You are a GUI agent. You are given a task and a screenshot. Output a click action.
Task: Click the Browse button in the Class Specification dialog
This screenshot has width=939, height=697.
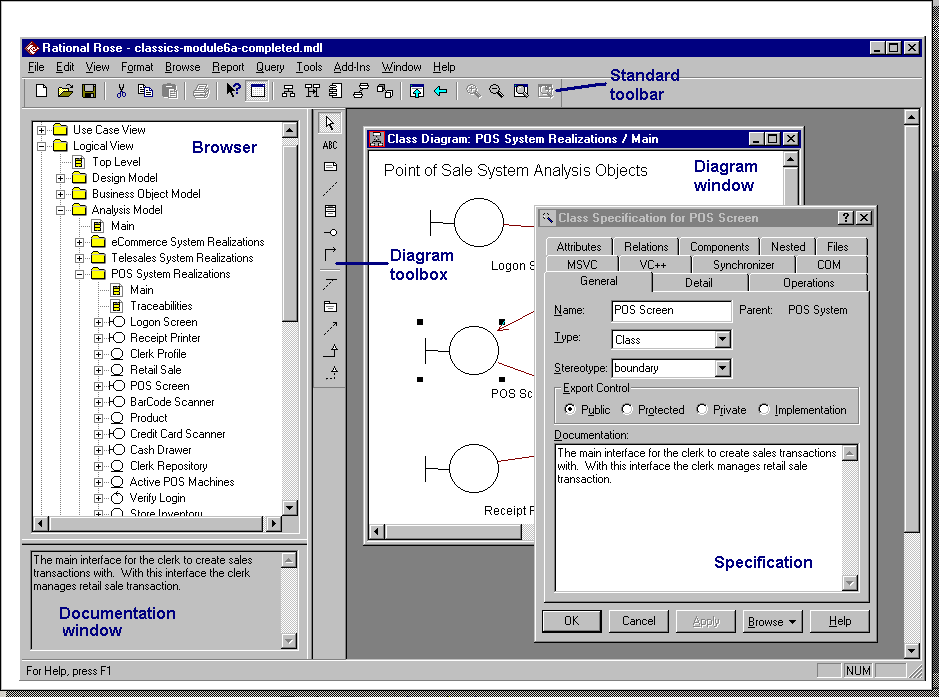coord(772,621)
